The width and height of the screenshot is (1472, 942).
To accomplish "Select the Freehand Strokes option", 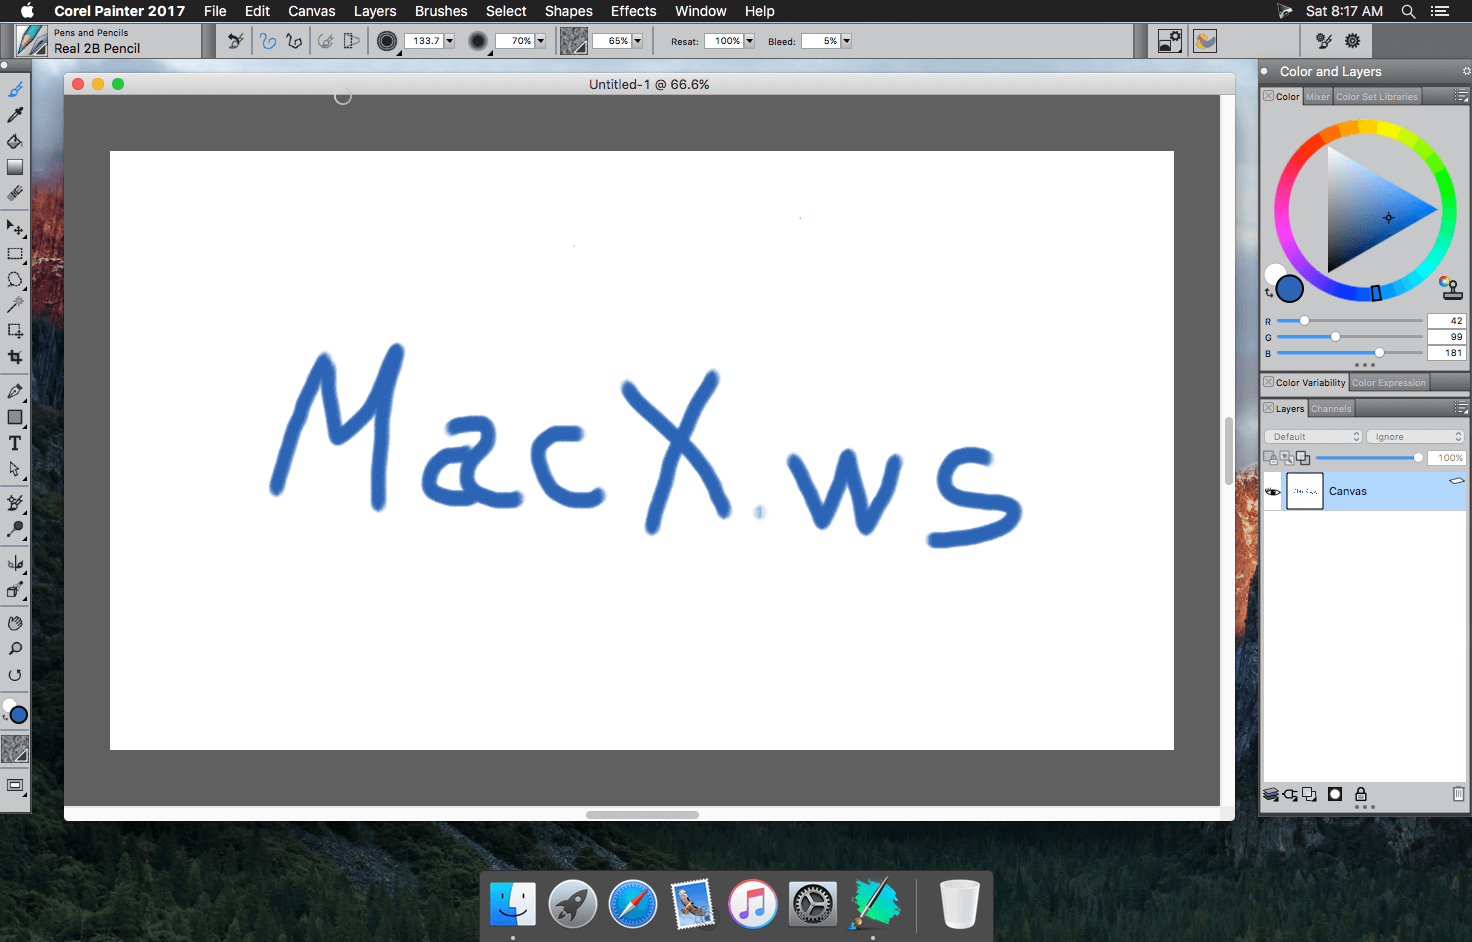I will coord(268,41).
